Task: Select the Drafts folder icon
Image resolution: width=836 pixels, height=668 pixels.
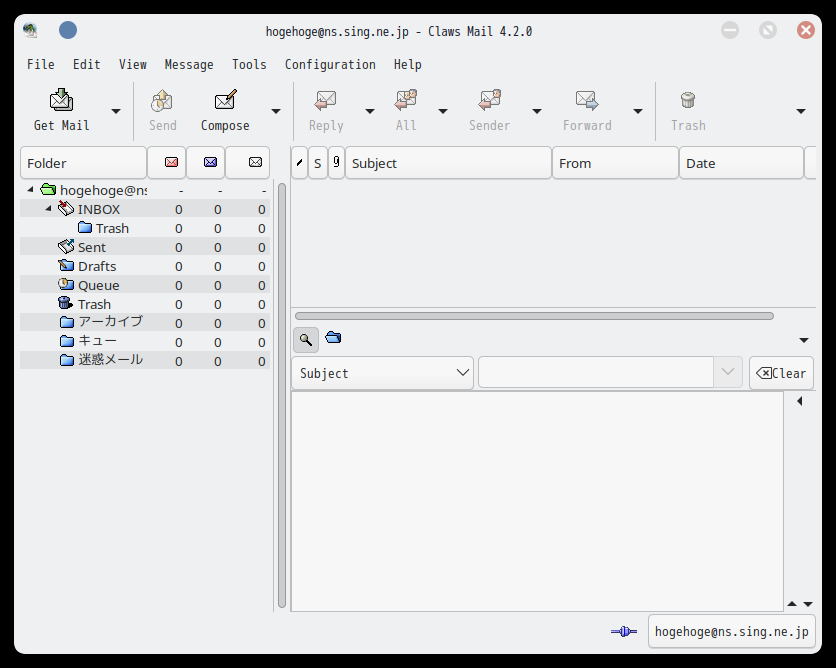Action: [x=66, y=265]
